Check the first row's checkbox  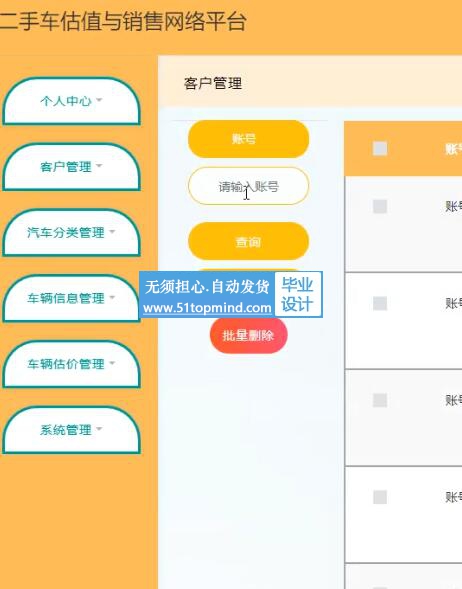pos(380,206)
